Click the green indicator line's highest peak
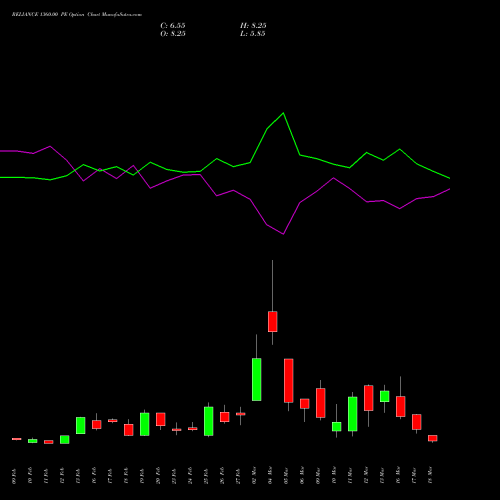 [283, 113]
